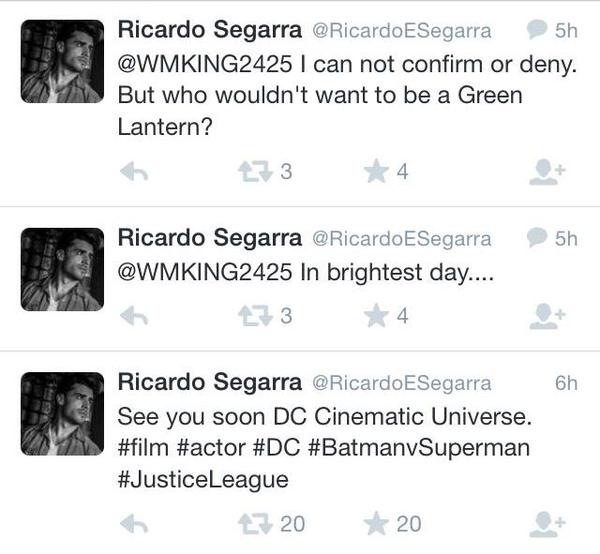Image resolution: width=600 pixels, height=554 pixels.
Task: Open conversation bubble on first tweet
Action: pyautogui.click(x=537, y=32)
